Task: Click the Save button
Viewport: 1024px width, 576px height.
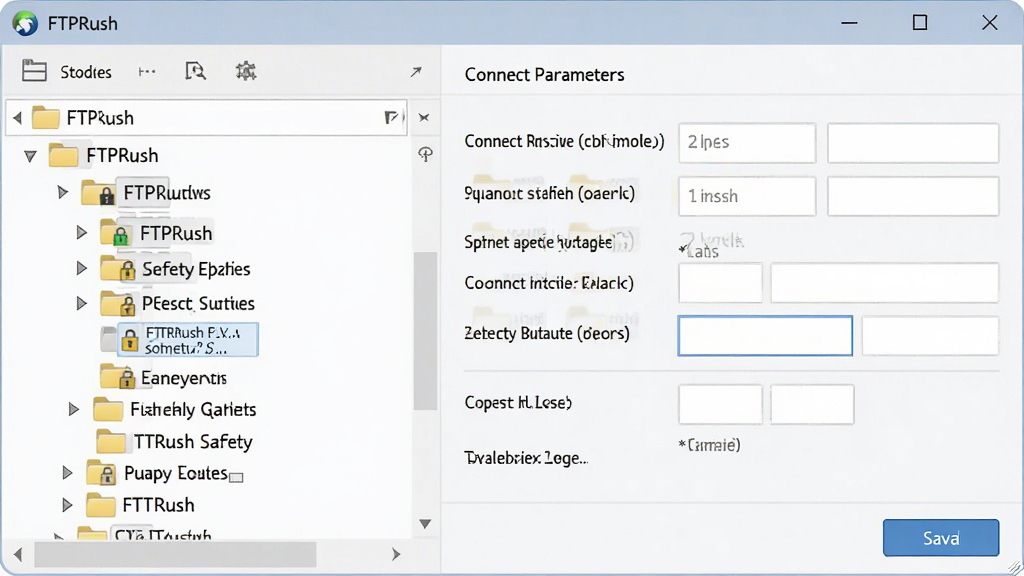Action: click(x=941, y=537)
